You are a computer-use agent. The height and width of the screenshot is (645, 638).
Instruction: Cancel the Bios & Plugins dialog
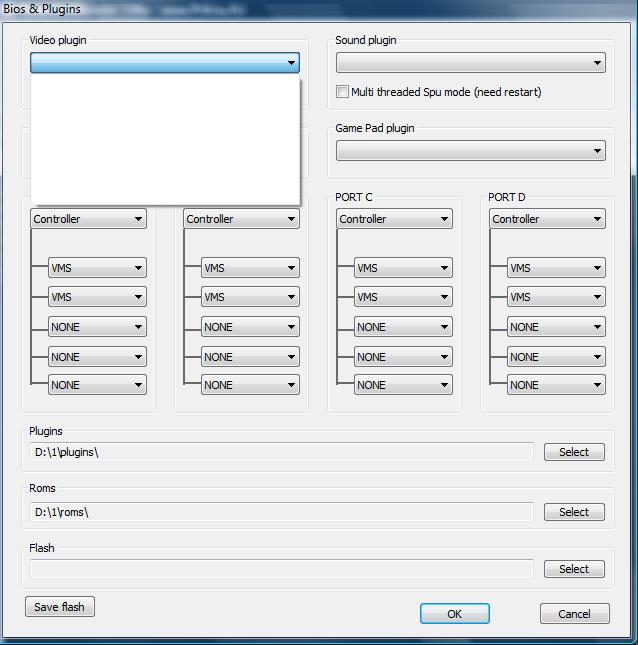[x=574, y=614]
